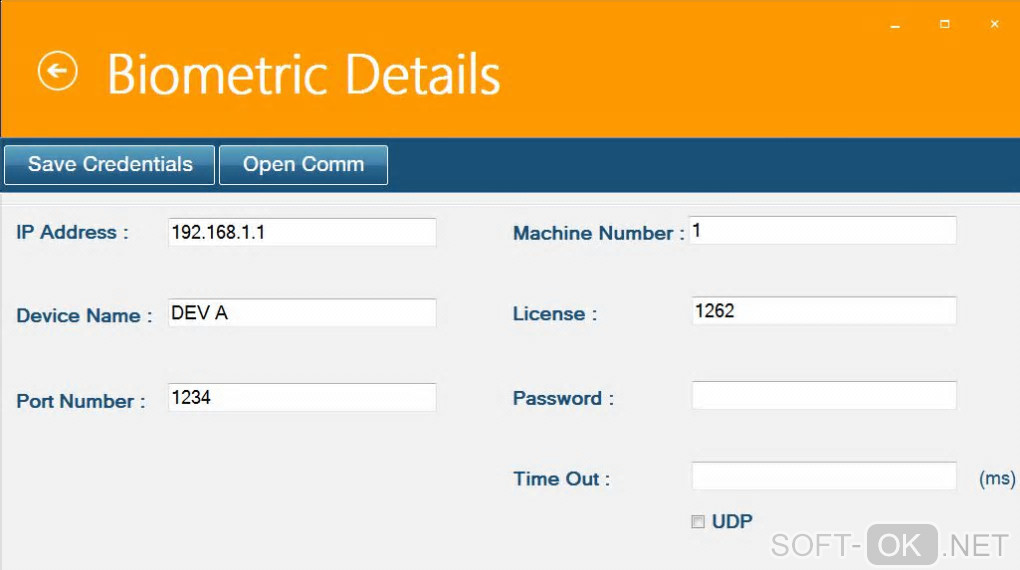Focus the License input box
The width and height of the screenshot is (1020, 570).
[823, 311]
